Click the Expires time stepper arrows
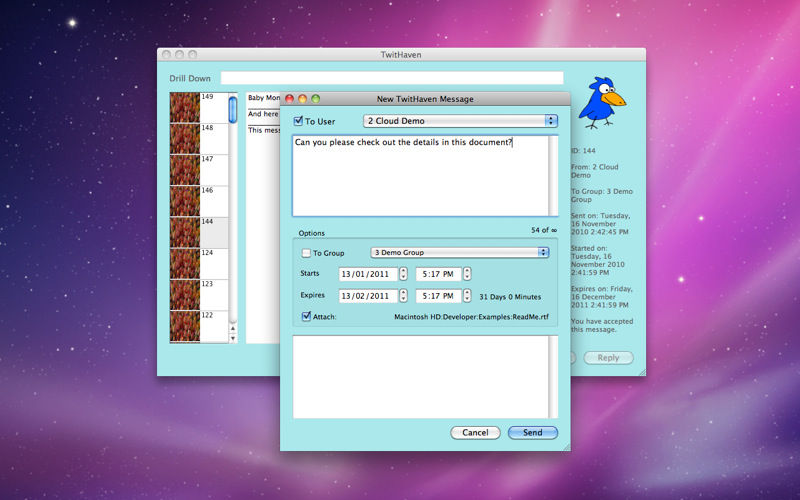 pos(467,296)
